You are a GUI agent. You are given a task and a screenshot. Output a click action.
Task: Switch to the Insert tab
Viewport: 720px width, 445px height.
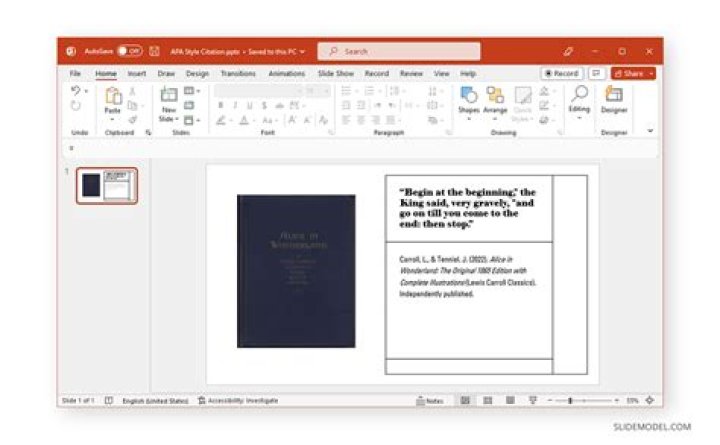click(136, 73)
